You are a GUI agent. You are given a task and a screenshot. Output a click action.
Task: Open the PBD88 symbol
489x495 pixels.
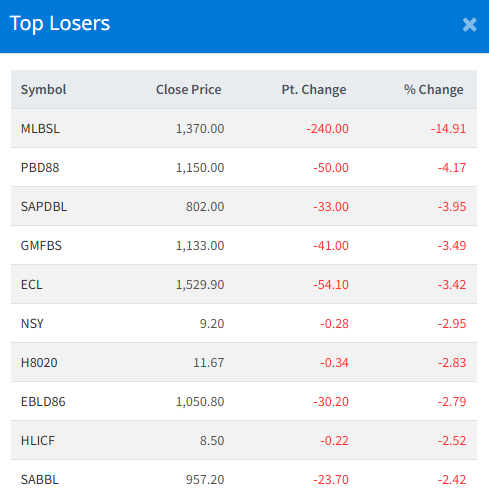(x=40, y=167)
